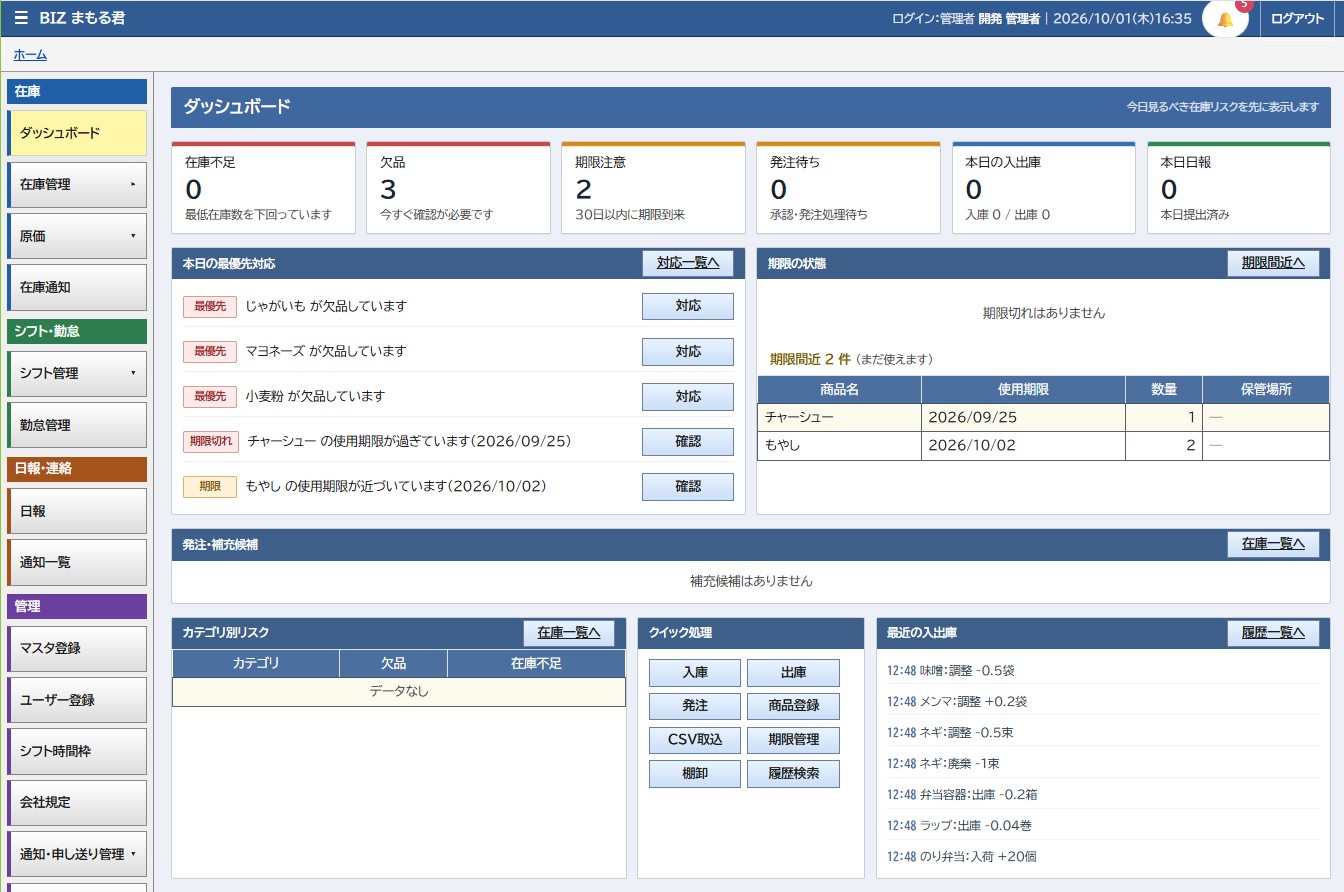Open 通知一覧 in the sidebar
The image size is (1344, 892).
coord(77,563)
